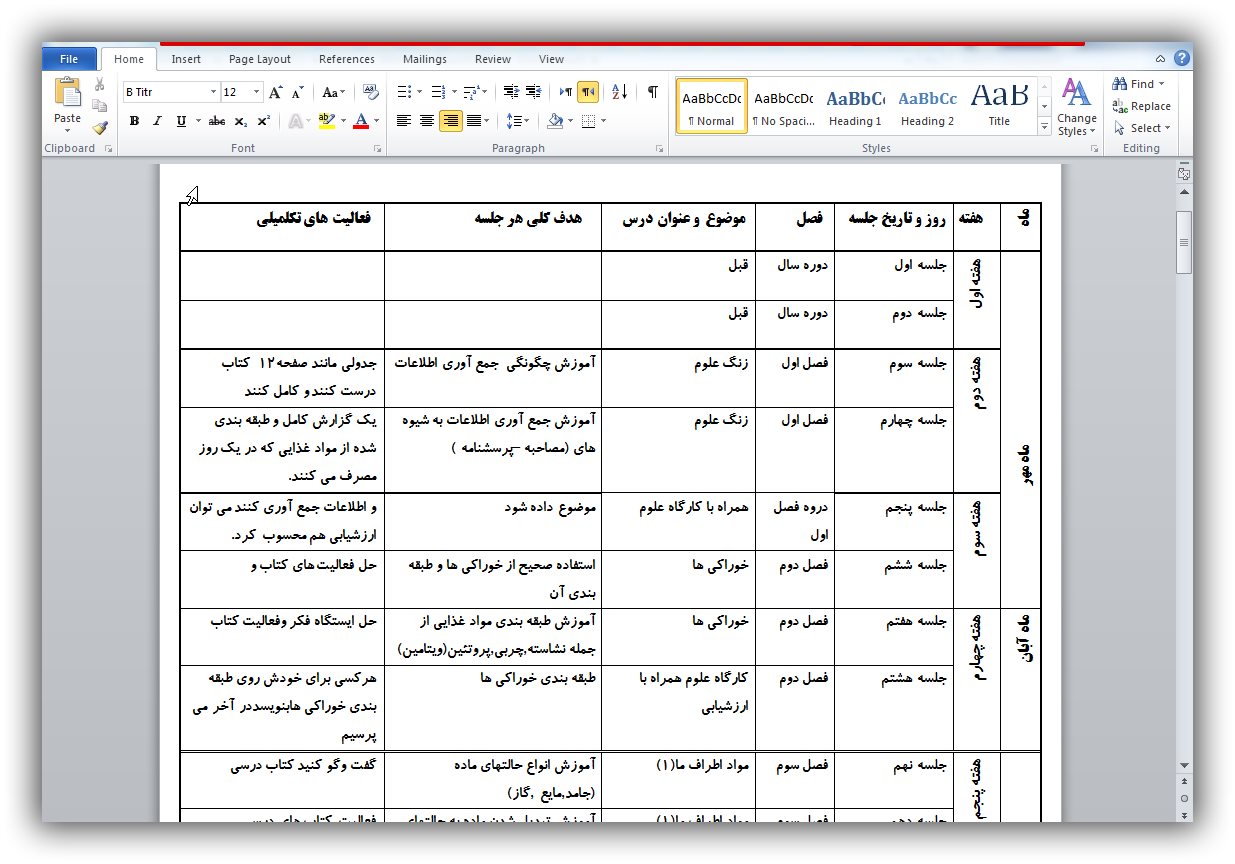Show paragraph marks with pilcrow icon
The image size is (1235, 864).
coord(652,92)
